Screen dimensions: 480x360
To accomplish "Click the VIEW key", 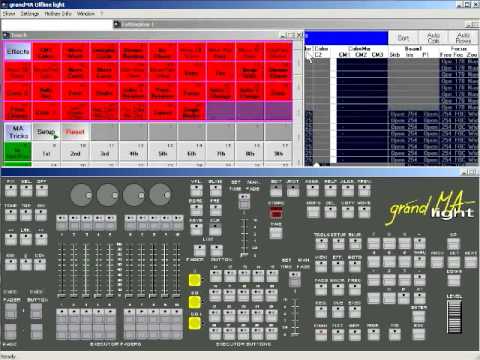I will 321,266.
